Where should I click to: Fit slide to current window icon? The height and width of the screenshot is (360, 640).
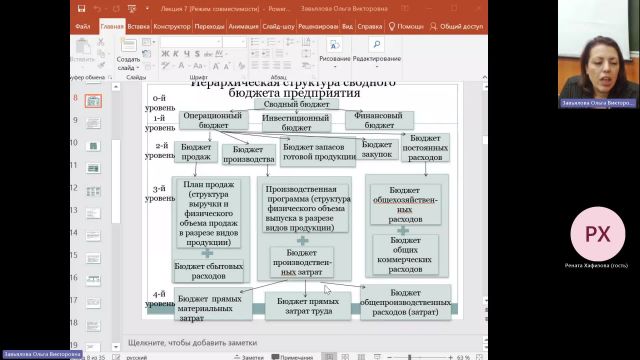click(x=480, y=357)
